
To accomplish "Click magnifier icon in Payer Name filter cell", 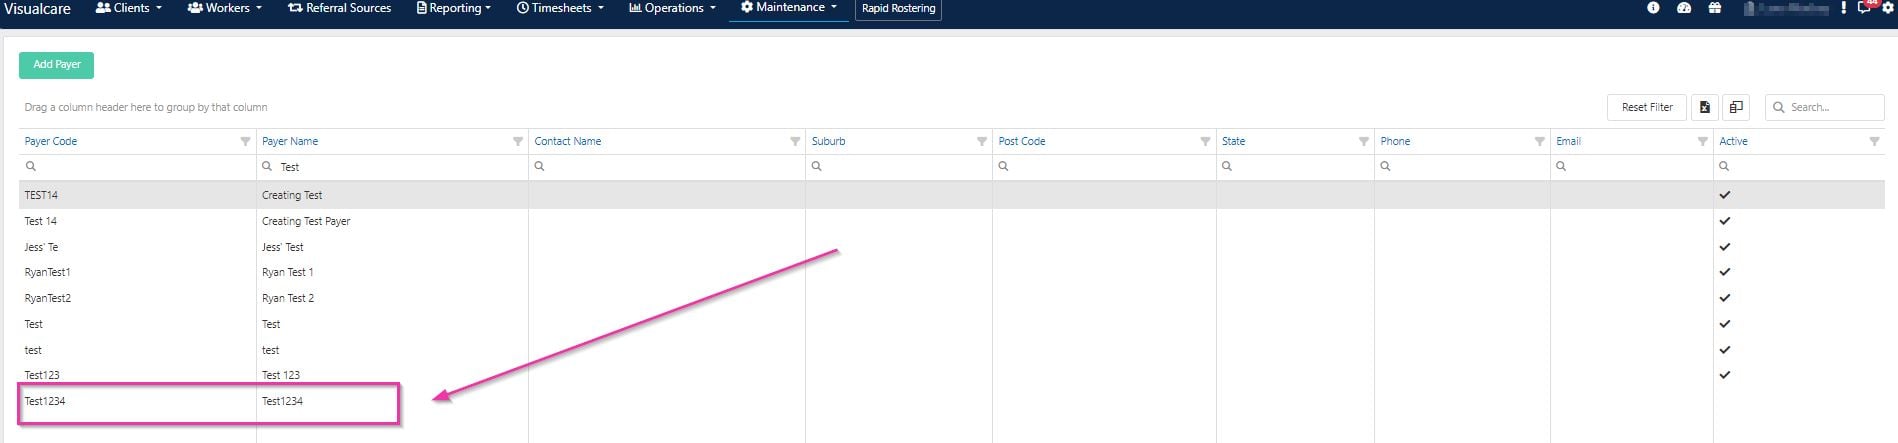I will pos(267,167).
